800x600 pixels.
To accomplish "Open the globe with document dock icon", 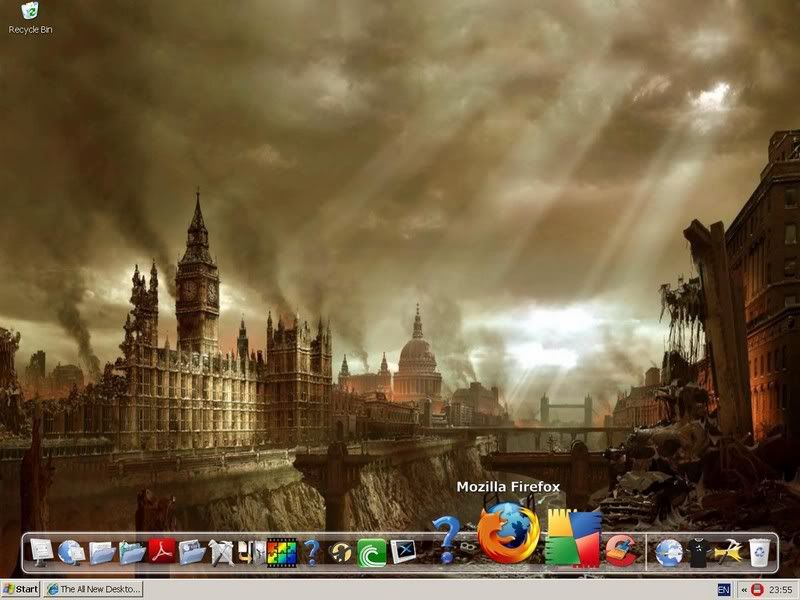I will tap(71, 552).
